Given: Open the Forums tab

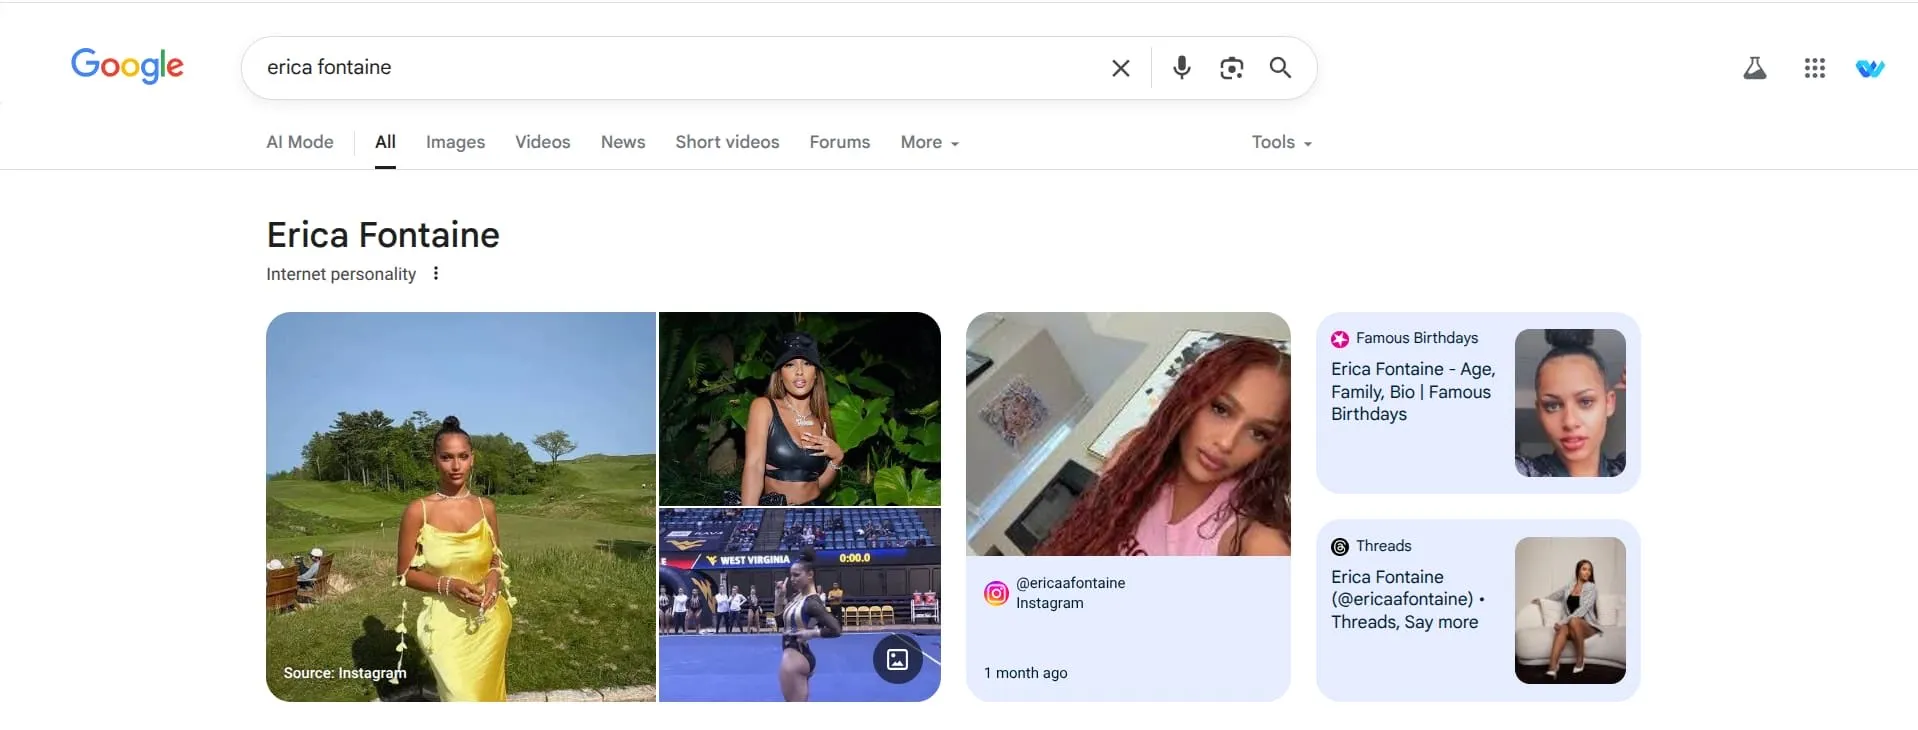Looking at the screenshot, I should pos(840,142).
